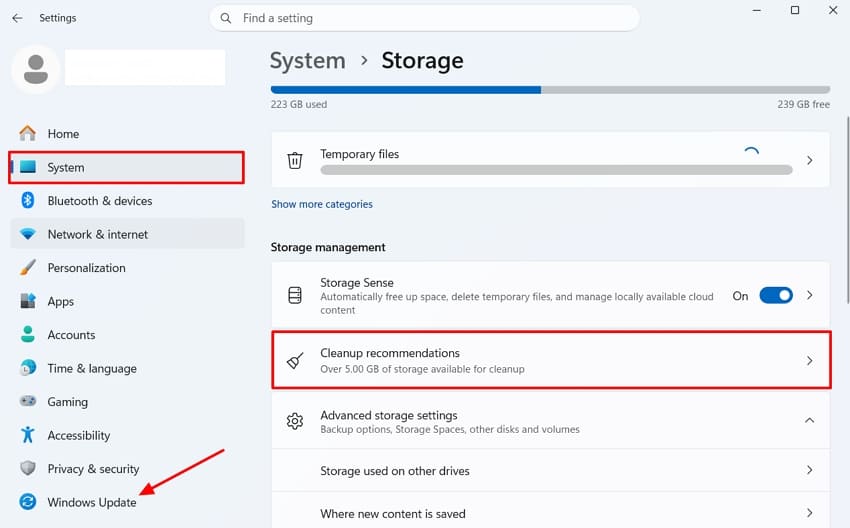Click the Storage management heading
The width and height of the screenshot is (850, 528).
tap(328, 247)
